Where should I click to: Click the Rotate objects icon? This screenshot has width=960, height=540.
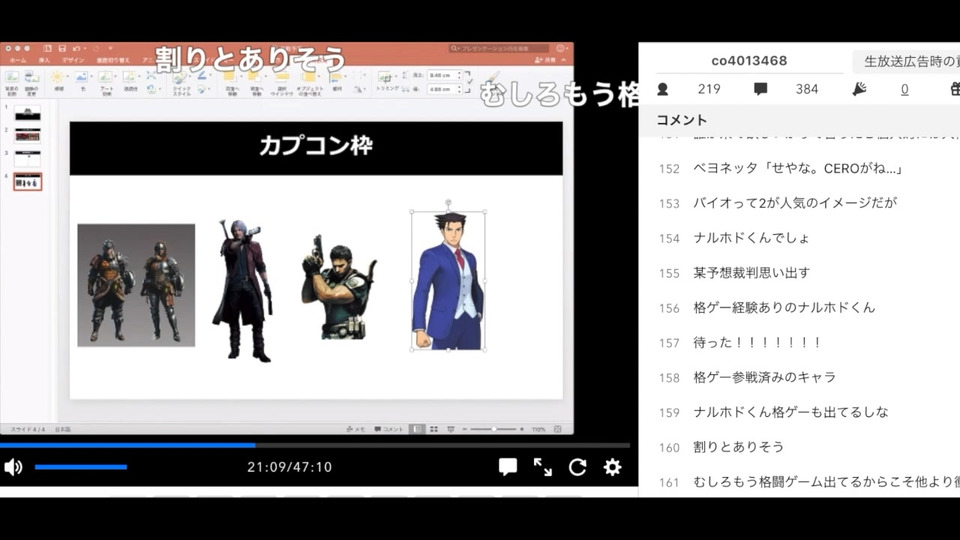(359, 90)
